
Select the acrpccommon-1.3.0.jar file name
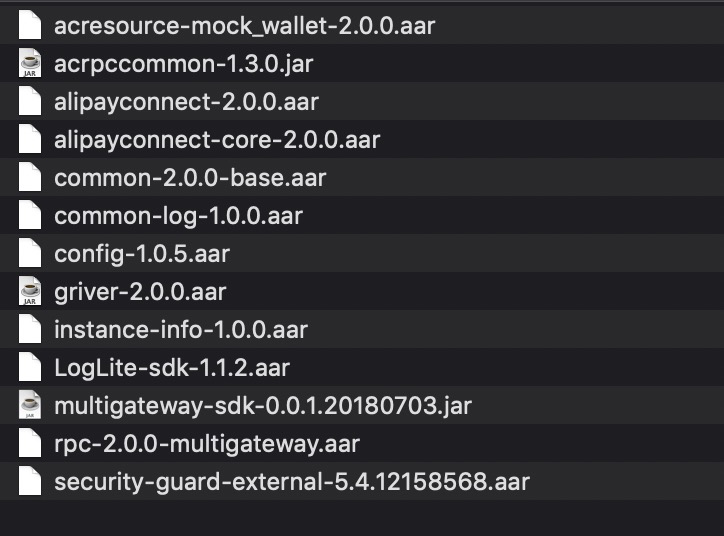184,64
